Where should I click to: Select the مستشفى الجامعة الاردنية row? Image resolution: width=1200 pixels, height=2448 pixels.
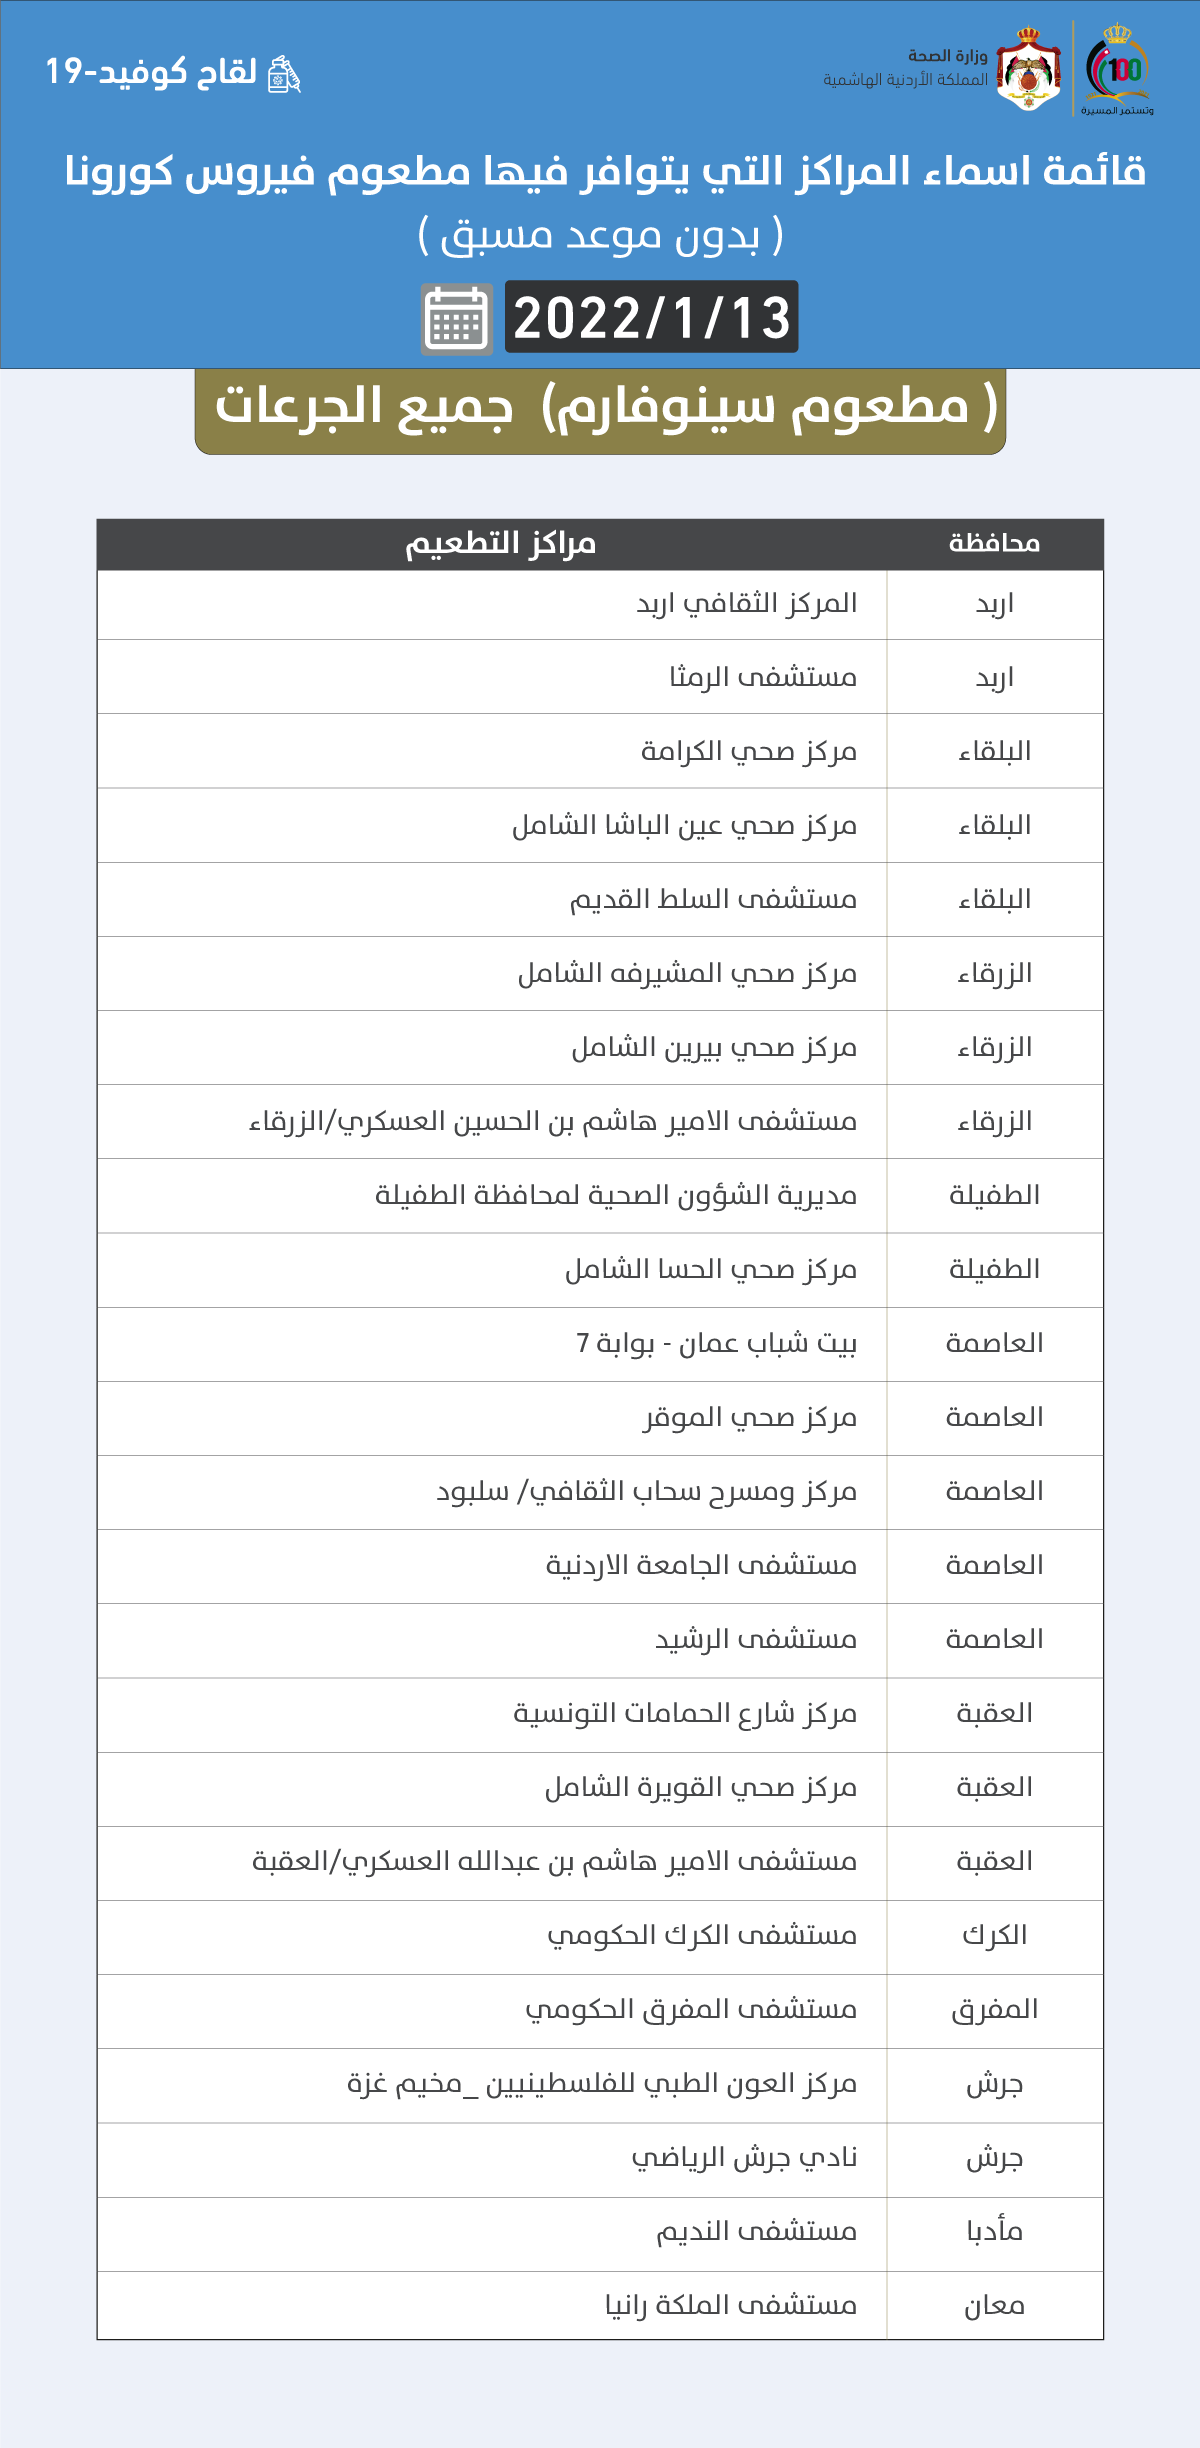coord(701,1566)
